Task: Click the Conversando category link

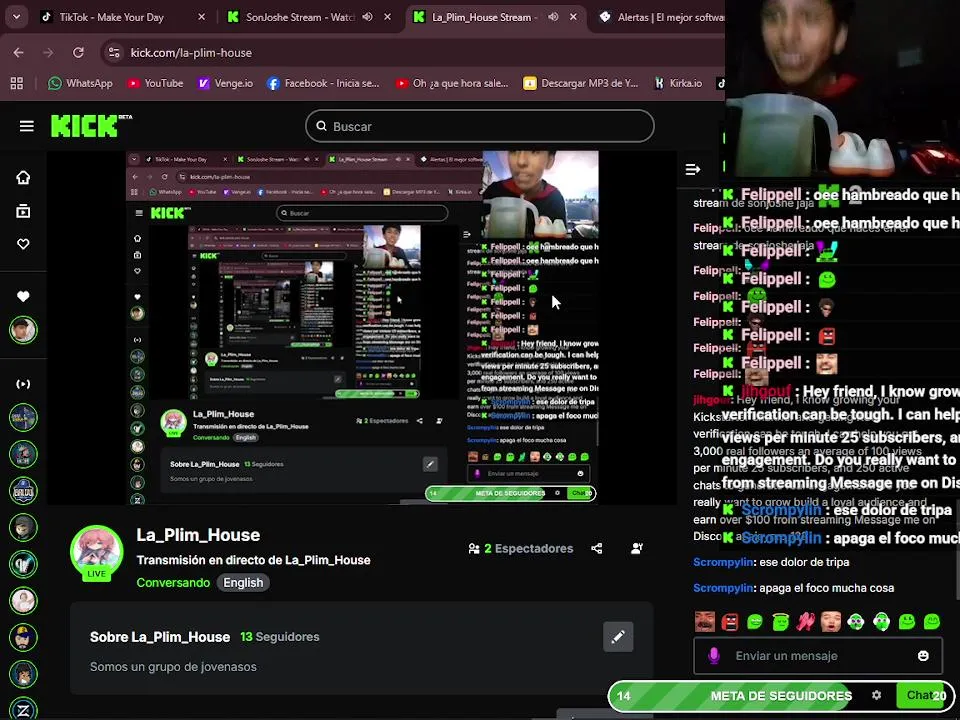Action: 173,582
